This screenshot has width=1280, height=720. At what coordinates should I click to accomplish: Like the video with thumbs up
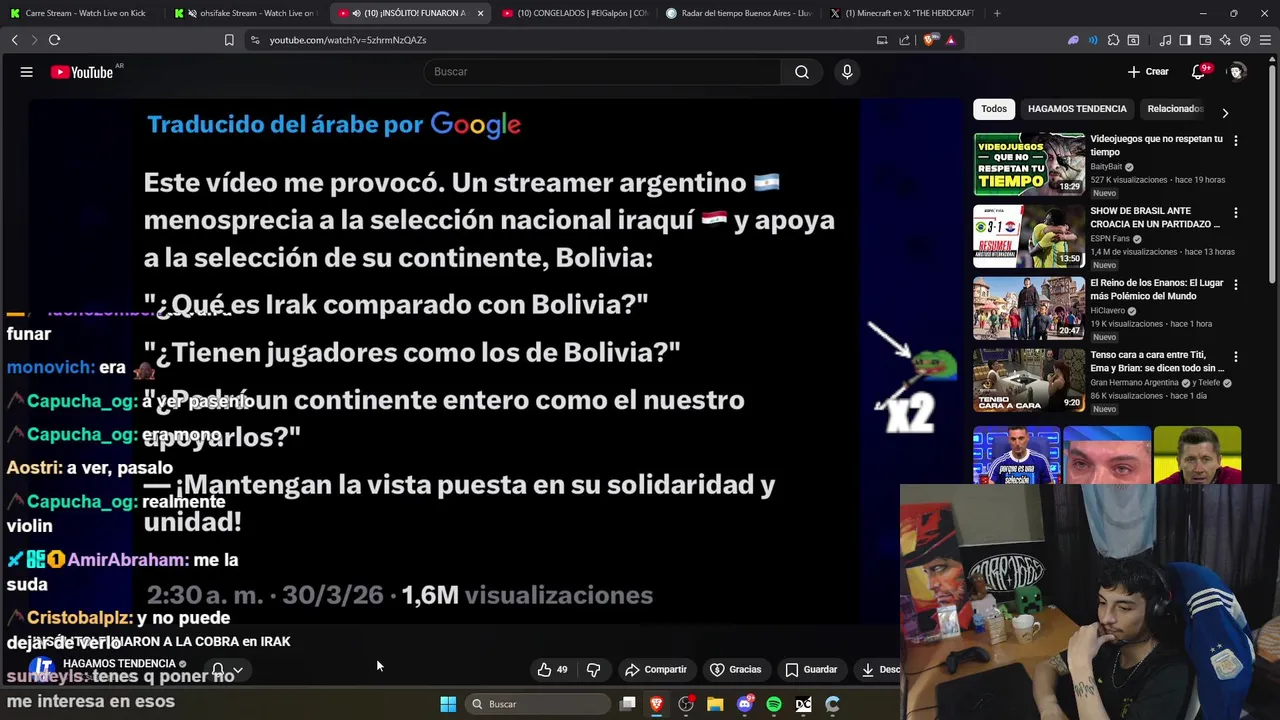pyautogui.click(x=552, y=670)
